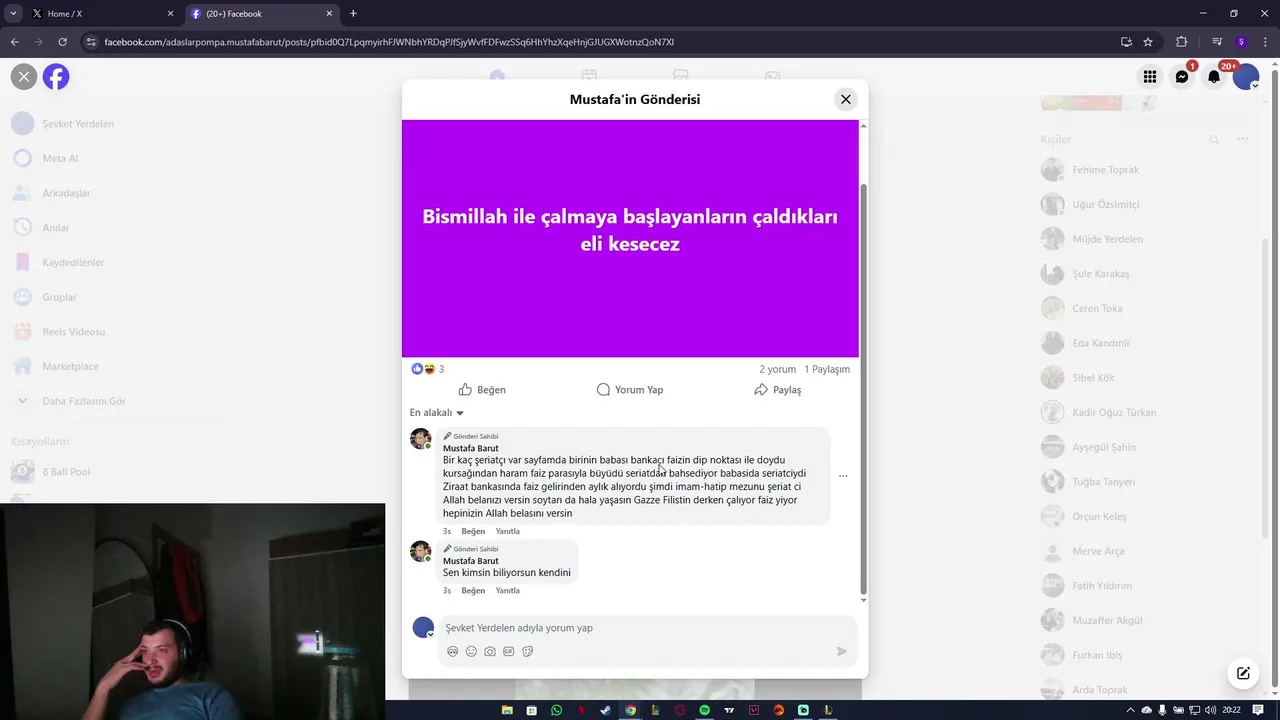Click the post dialog vertical scrollbar
This screenshot has height=720, width=1280.
point(863,390)
